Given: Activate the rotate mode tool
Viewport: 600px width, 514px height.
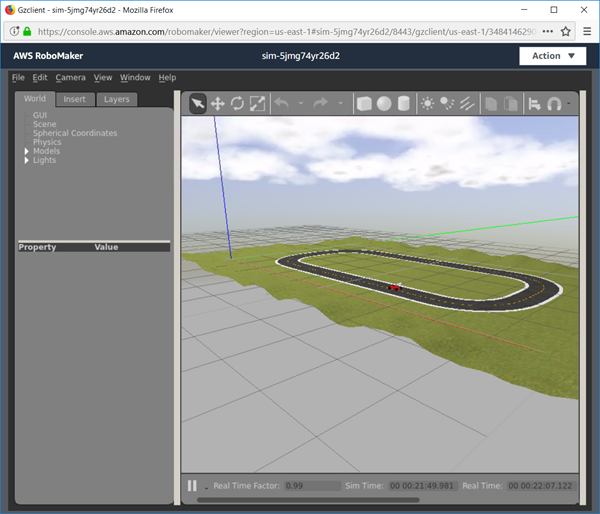Looking at the screenshot, I should coord(237,103).
